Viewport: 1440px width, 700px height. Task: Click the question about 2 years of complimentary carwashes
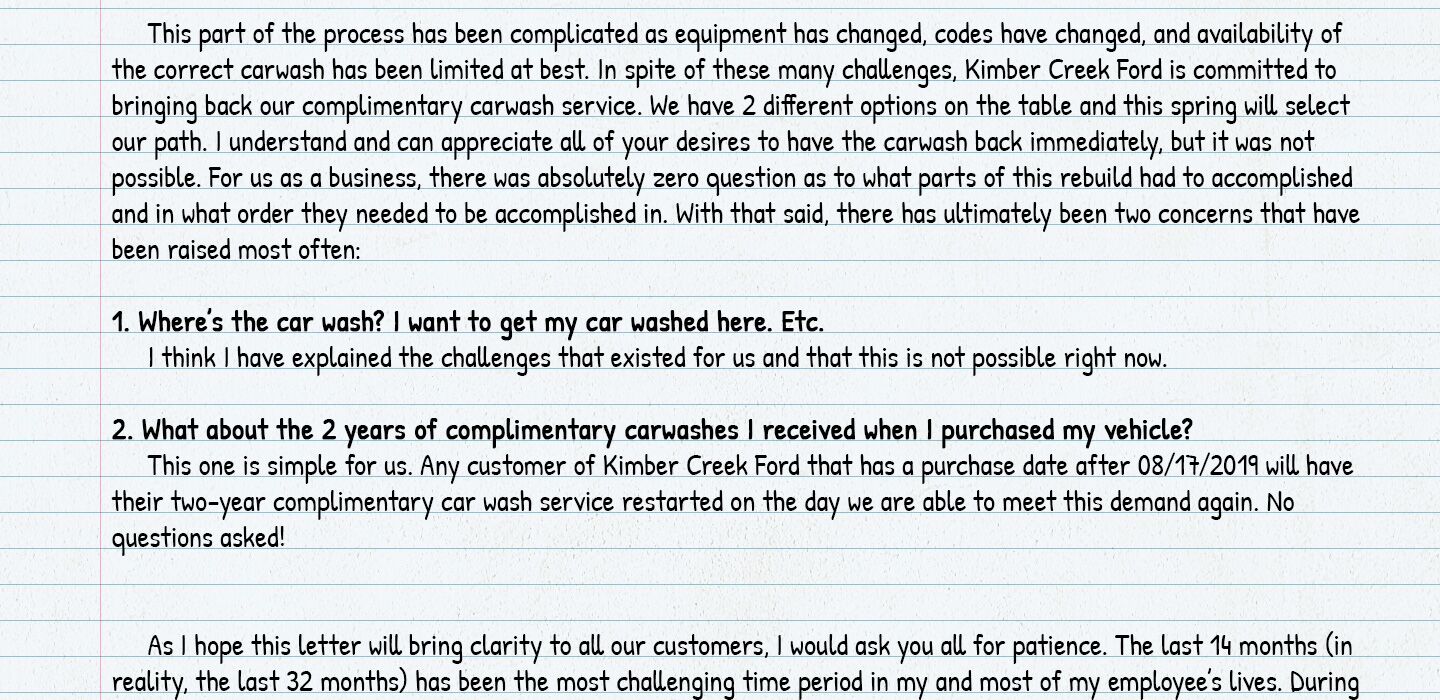click(652, 430)
